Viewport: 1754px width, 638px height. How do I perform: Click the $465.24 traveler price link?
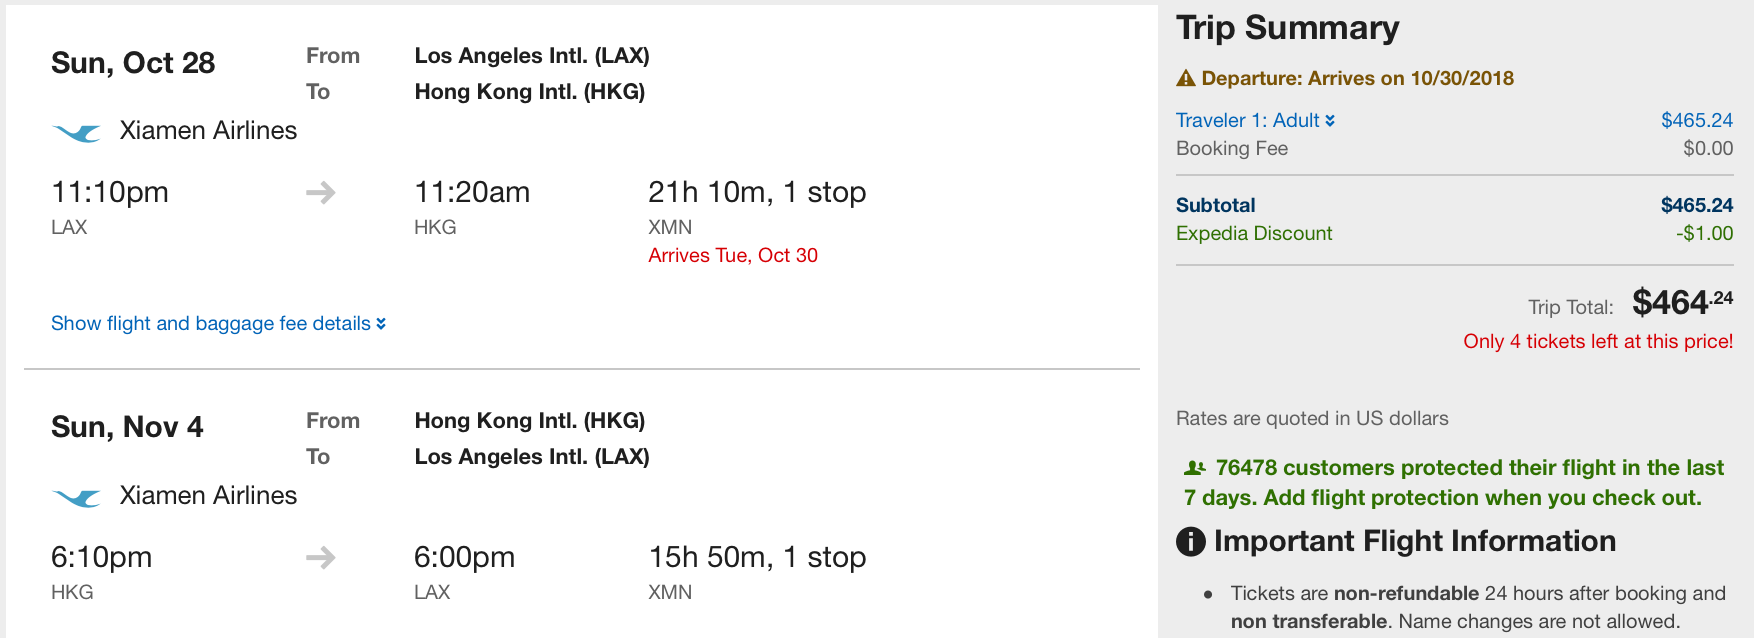click(x=1697, y=120)
